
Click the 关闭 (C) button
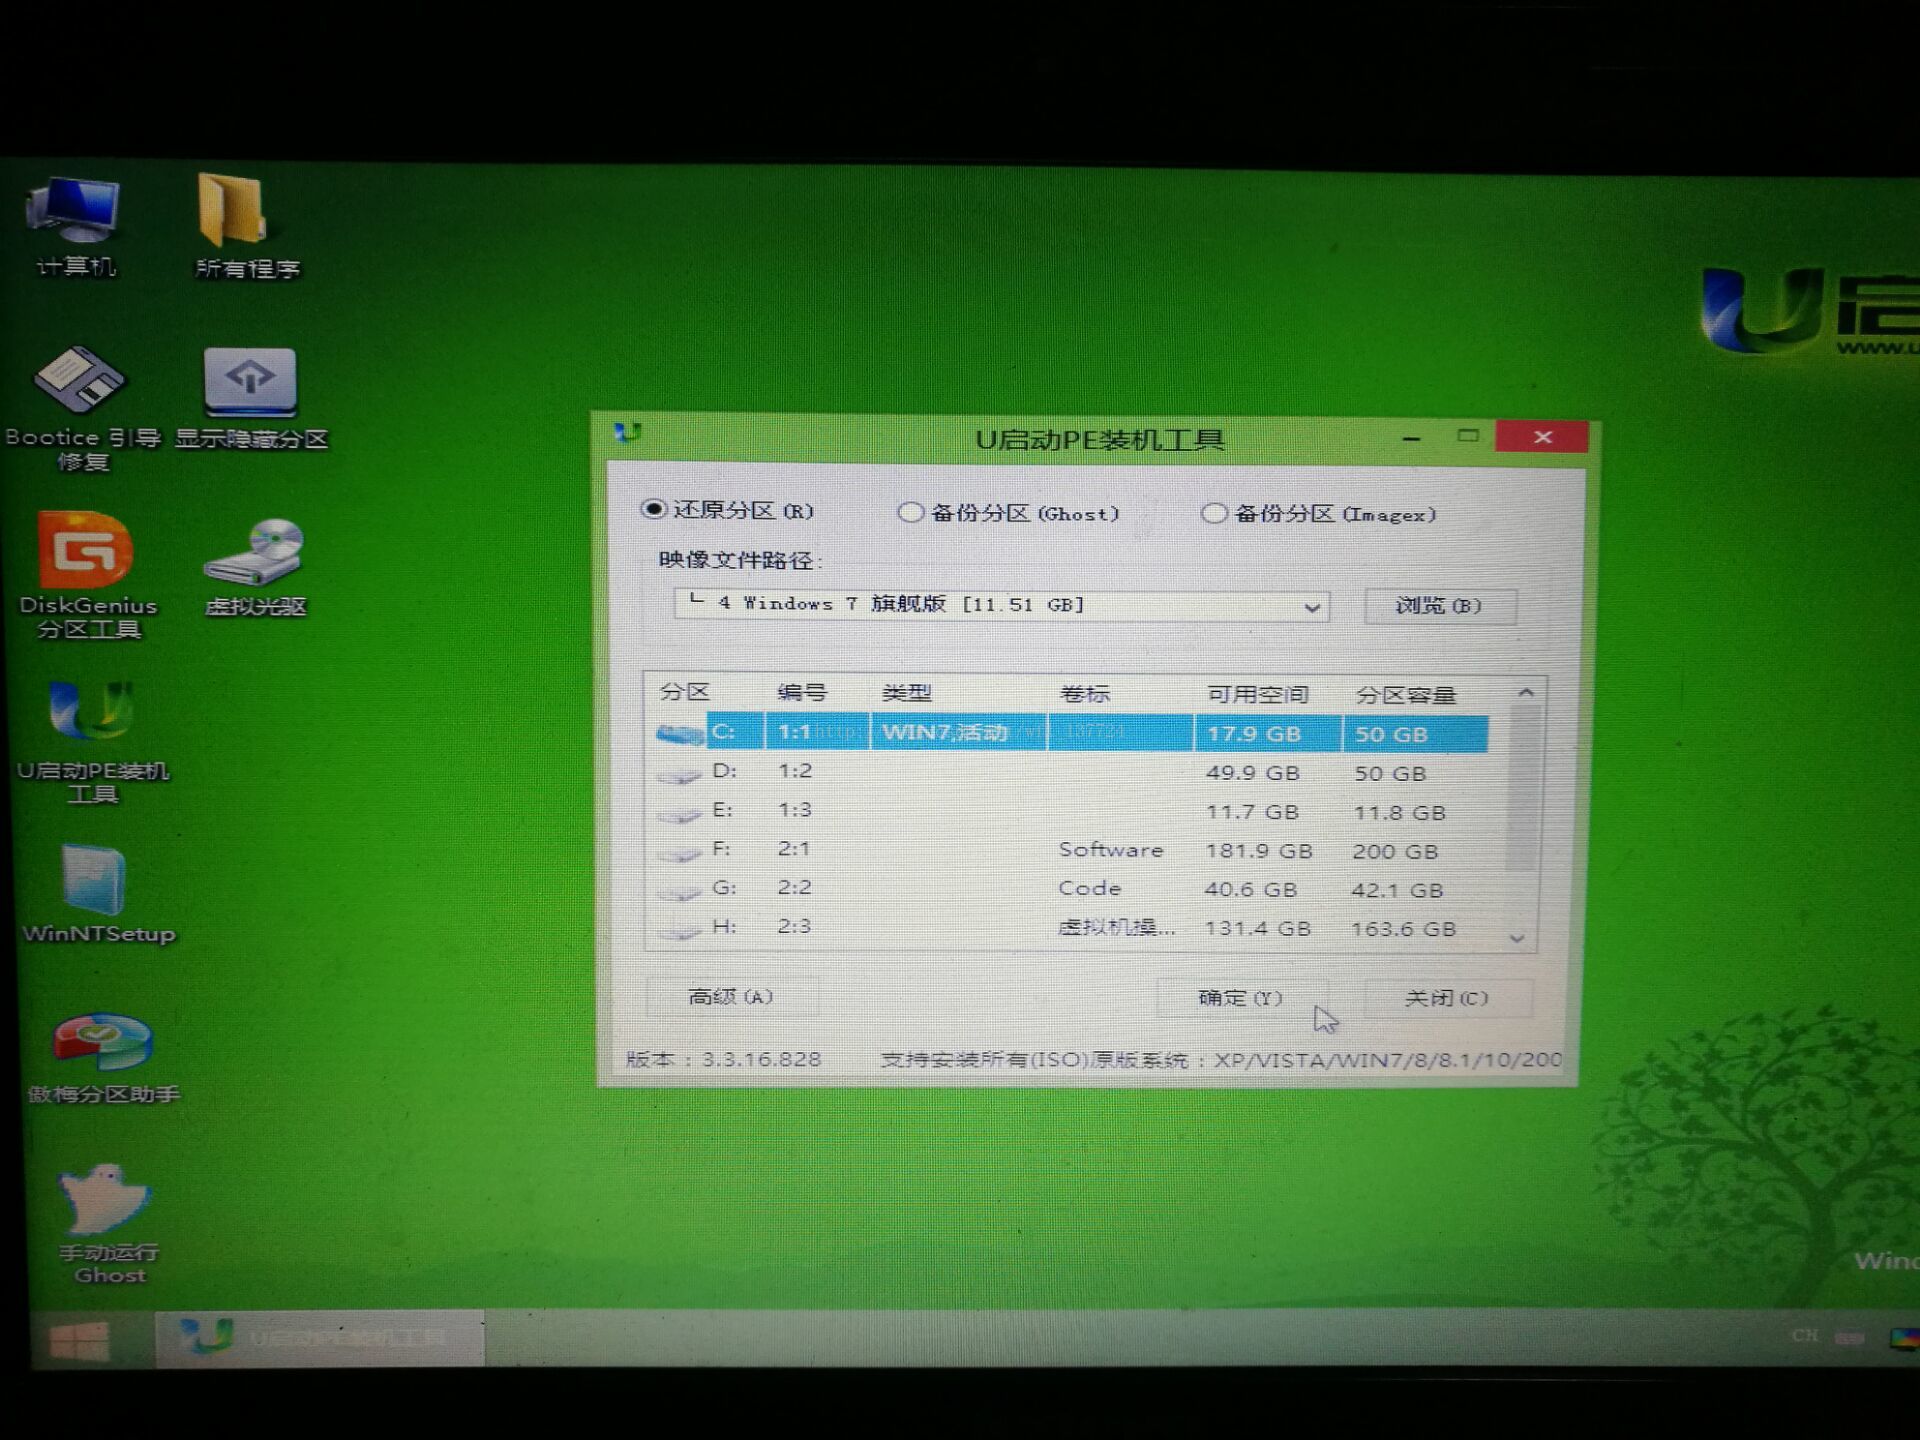(1446, 998)
